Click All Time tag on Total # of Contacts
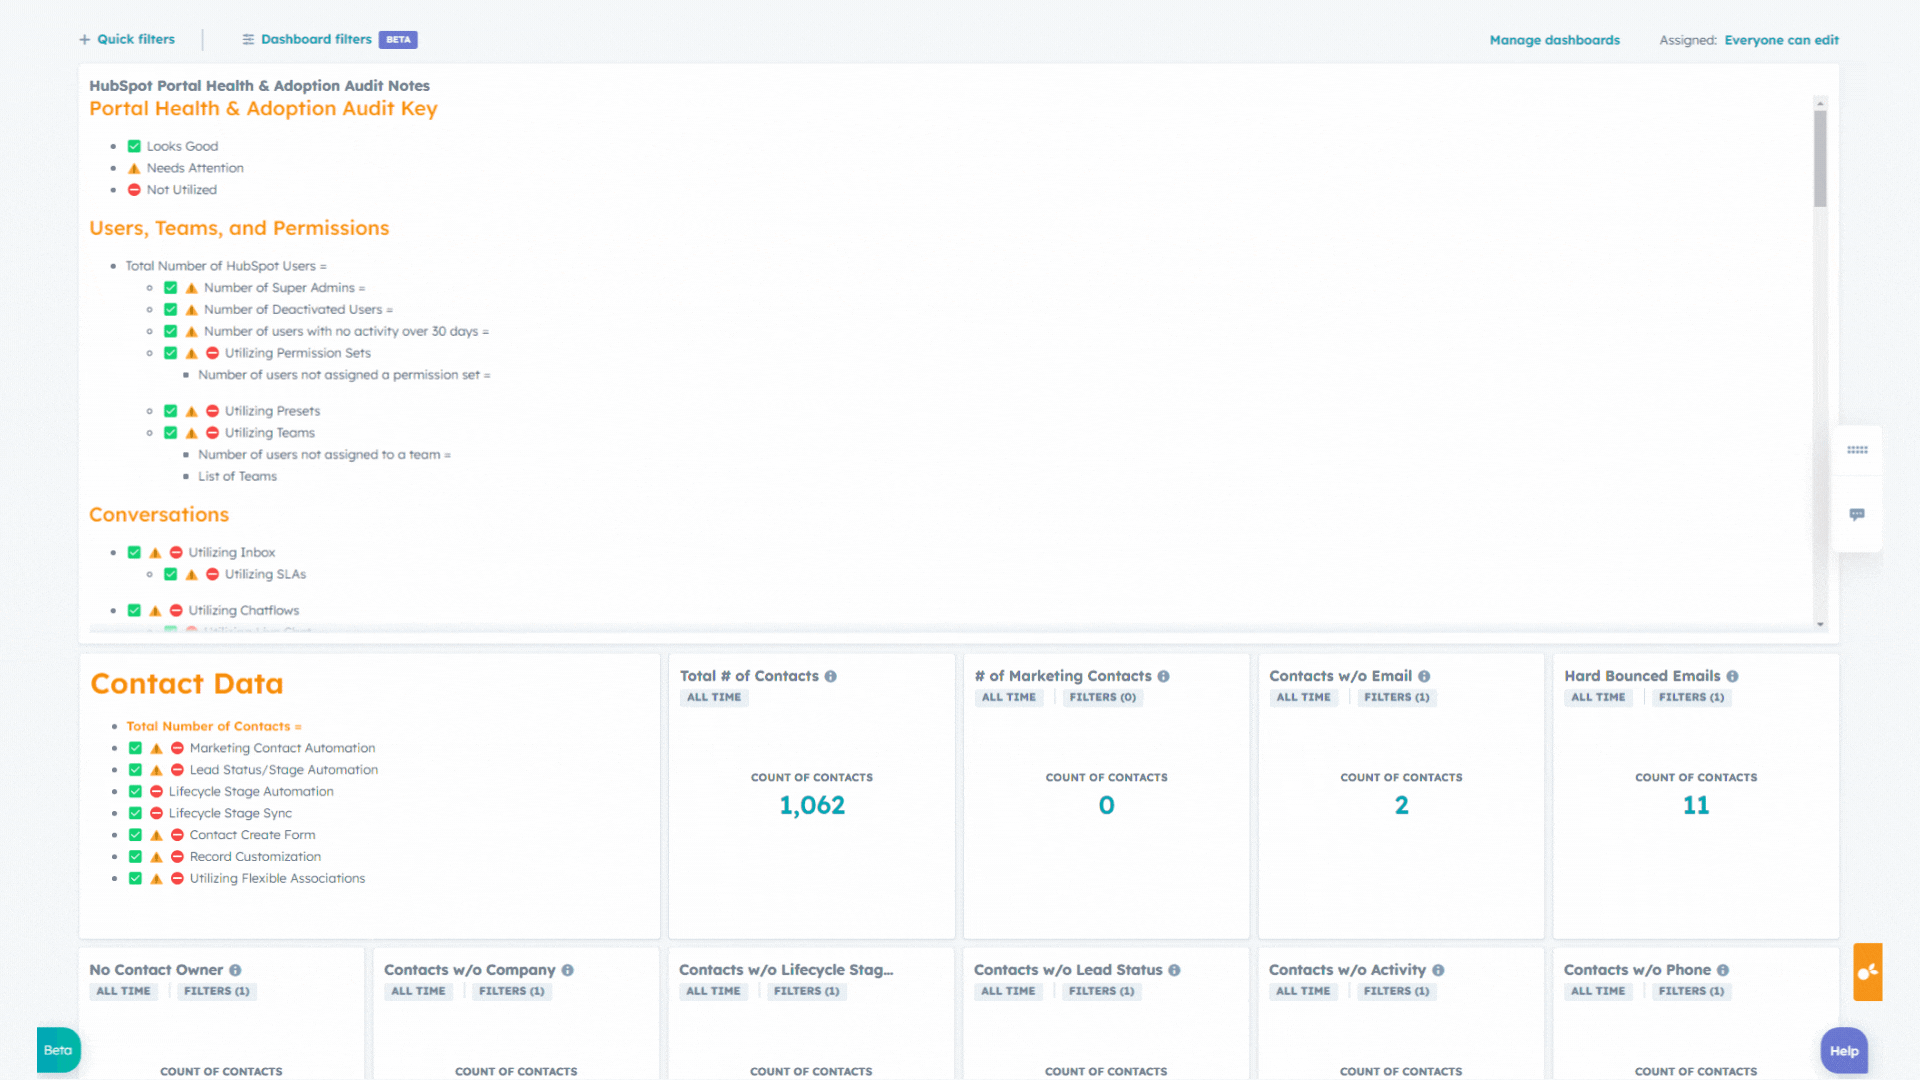Screen dimensions: 1920x1080 714,698
